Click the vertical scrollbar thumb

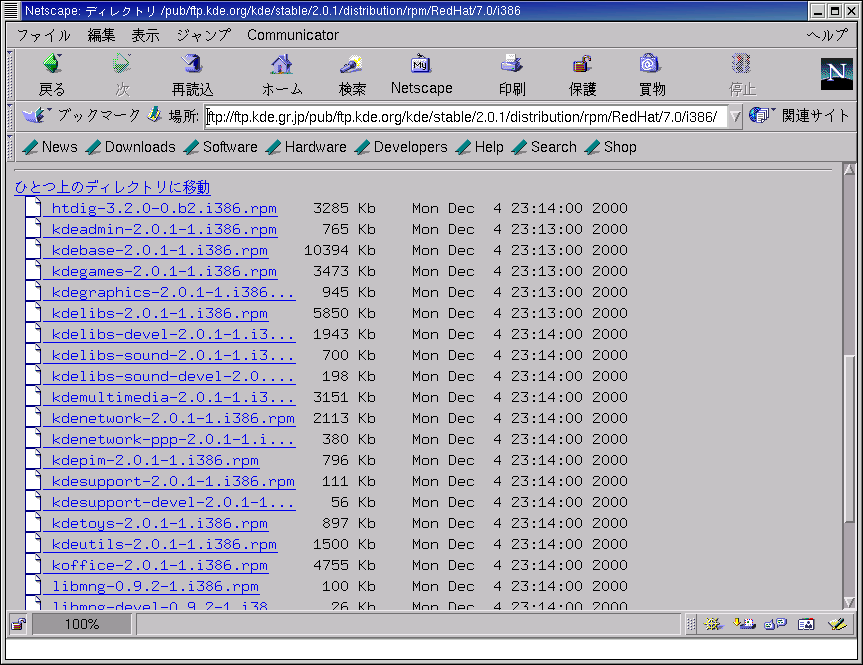point(849,439)
